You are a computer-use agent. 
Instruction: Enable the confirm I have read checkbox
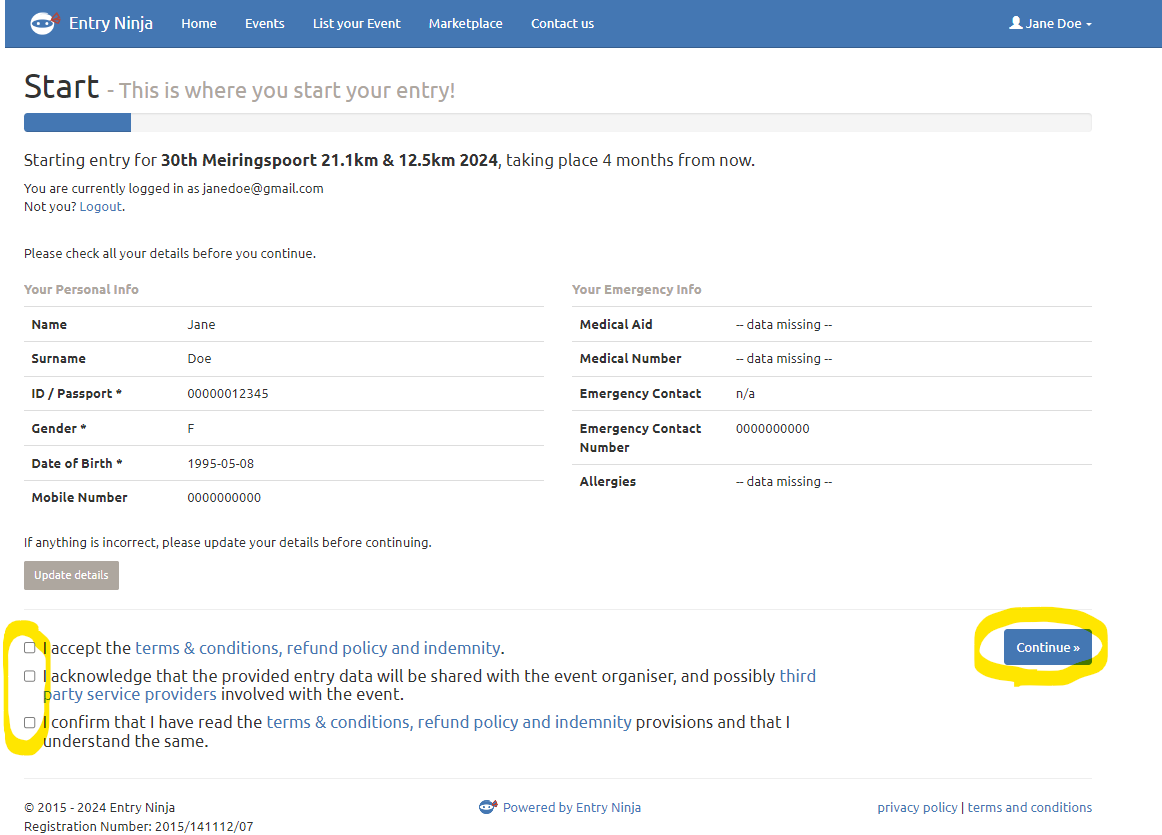click(30, 722)
